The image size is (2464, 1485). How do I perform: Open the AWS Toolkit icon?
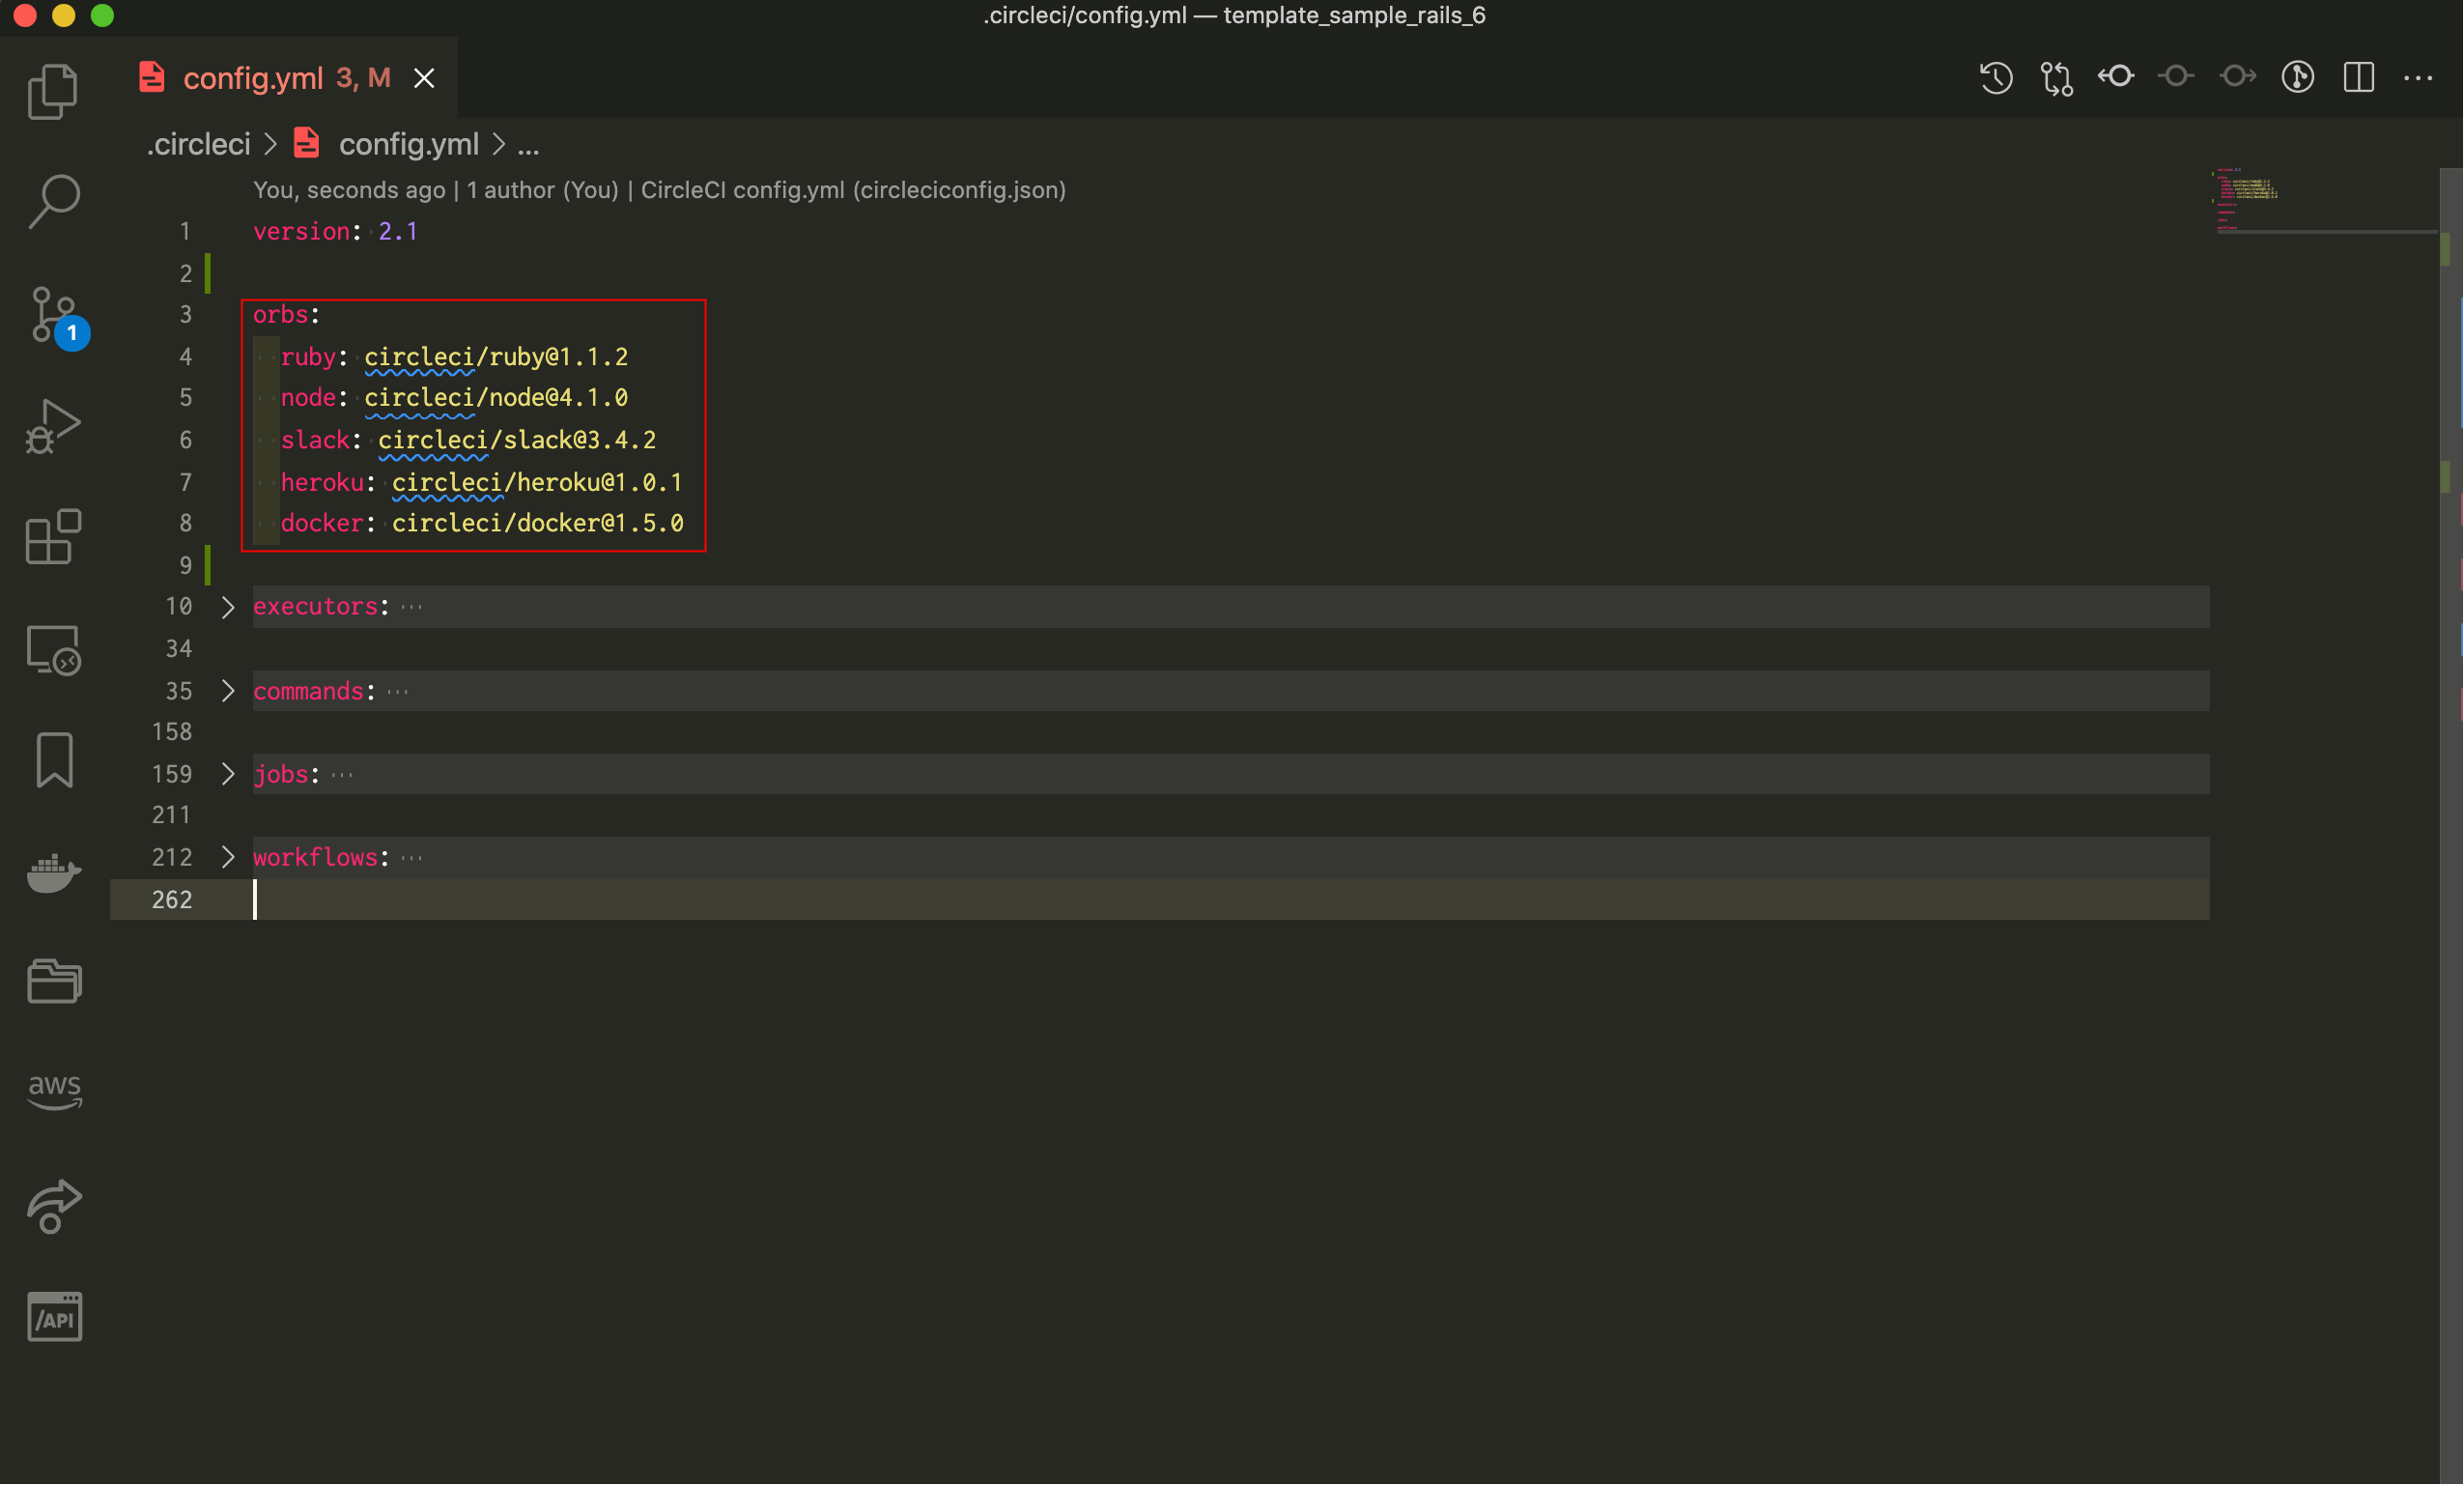(x=53, y=1090)
